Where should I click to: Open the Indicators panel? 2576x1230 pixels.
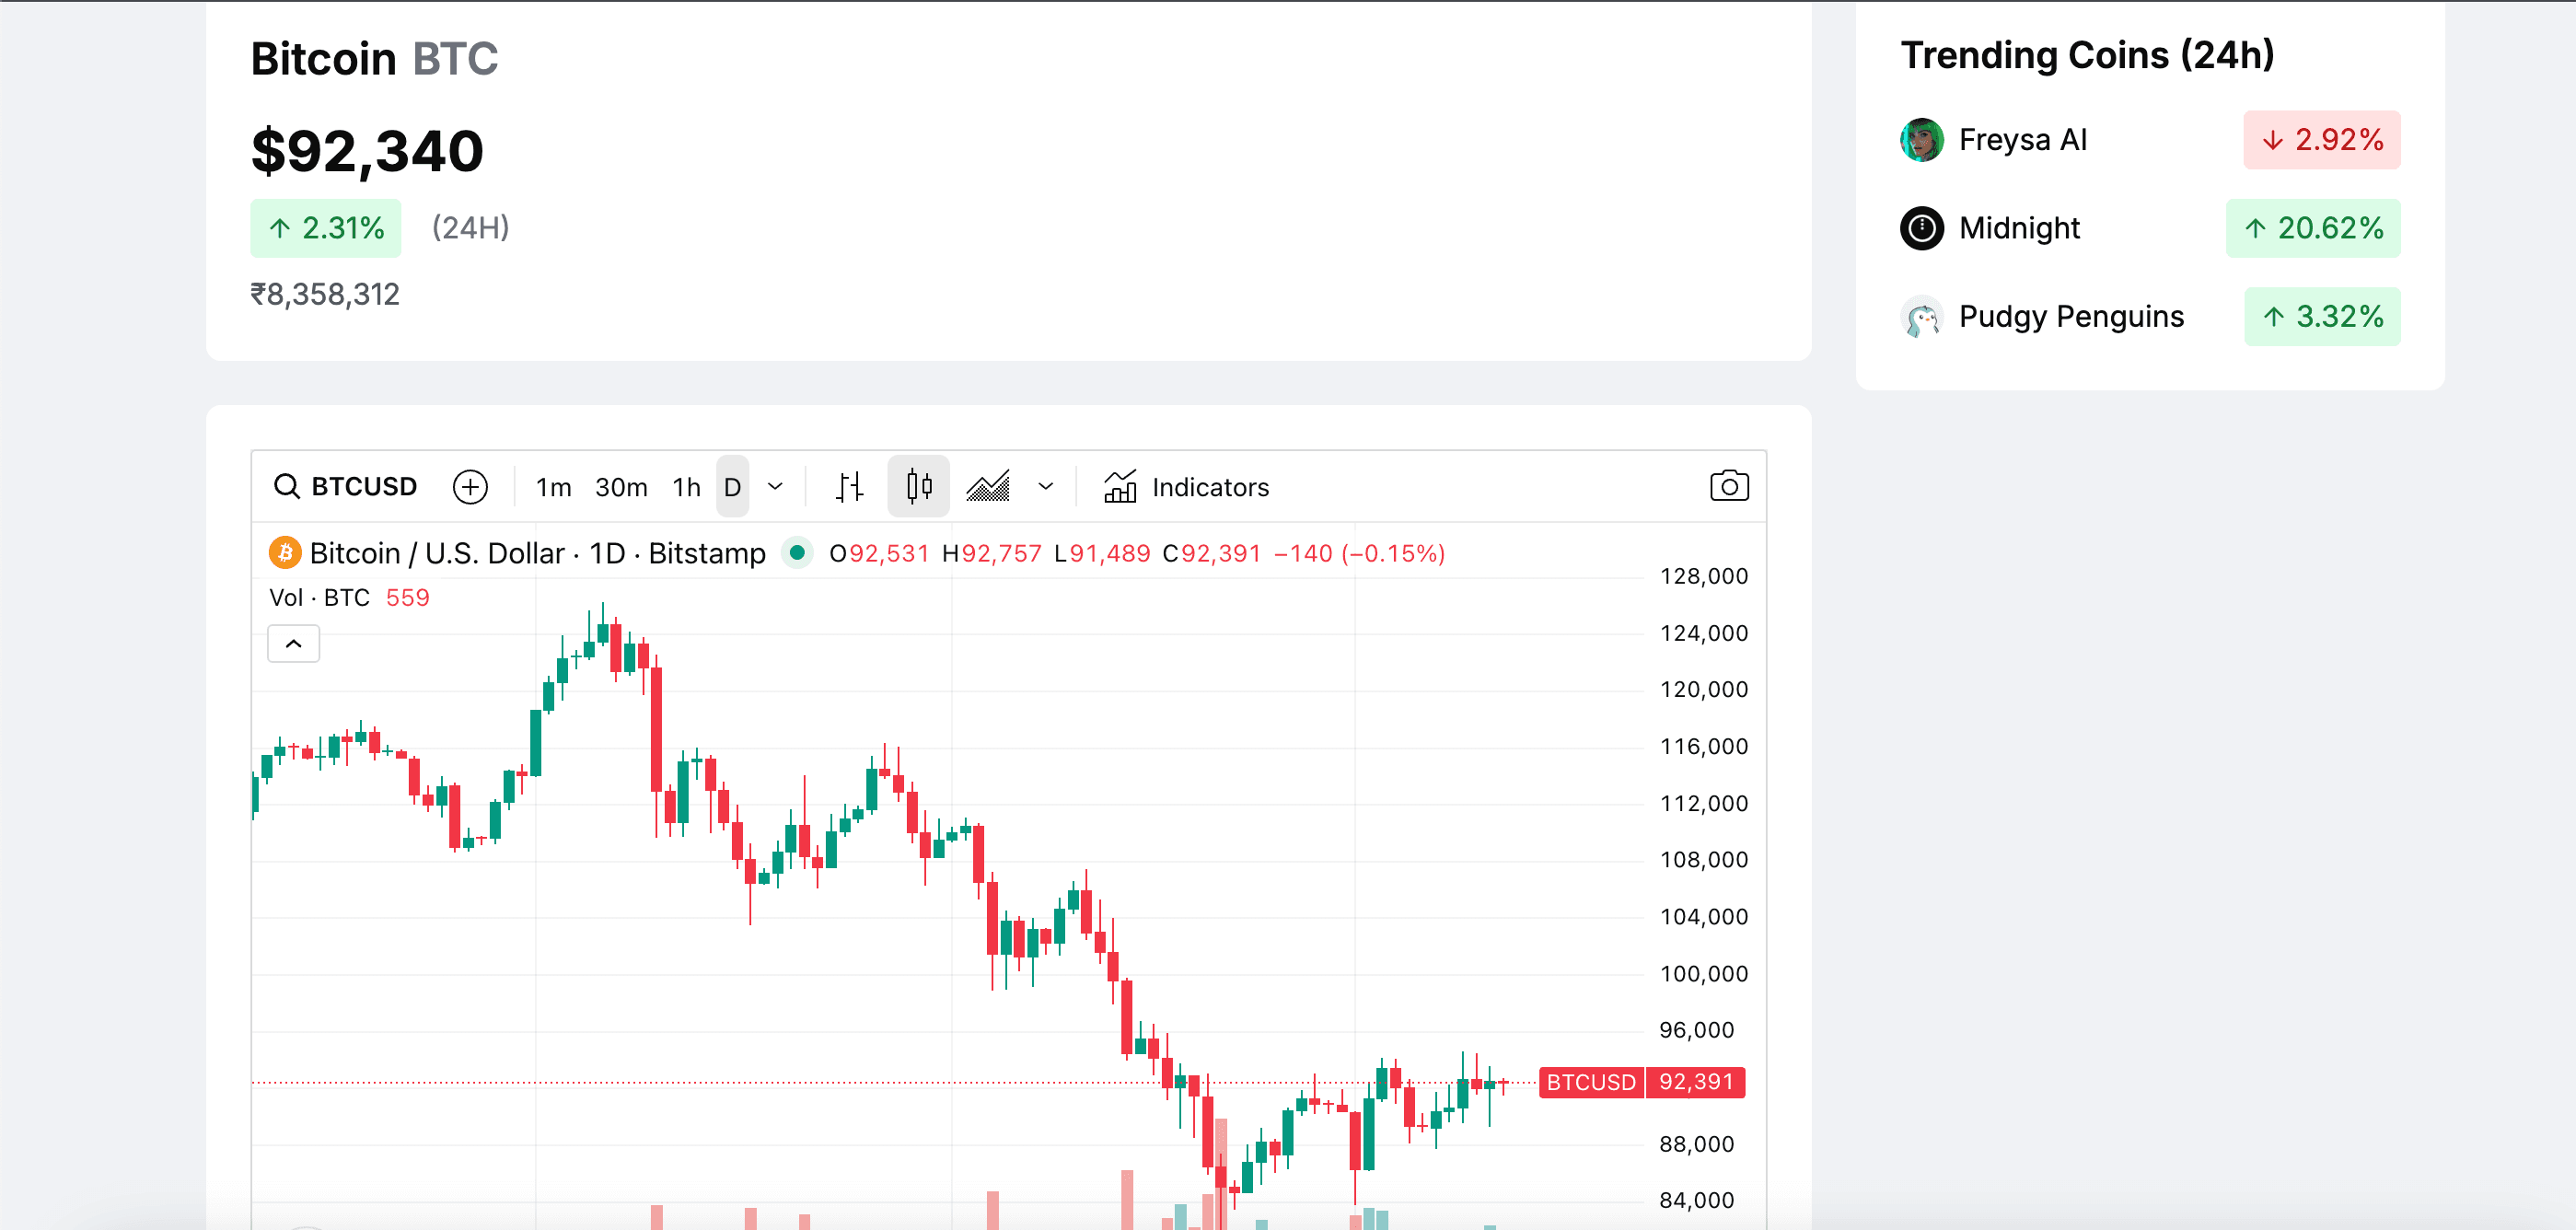[x=1186, y=487]
